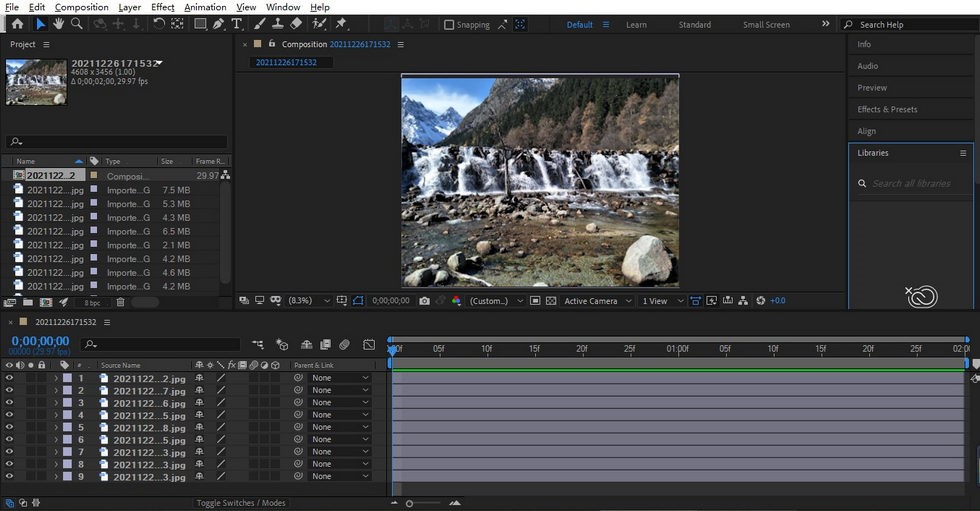The height and width of the screenshot is (511, 980).
Task: Select the Clone Stamp tool
Action: (x=277, y=24)
